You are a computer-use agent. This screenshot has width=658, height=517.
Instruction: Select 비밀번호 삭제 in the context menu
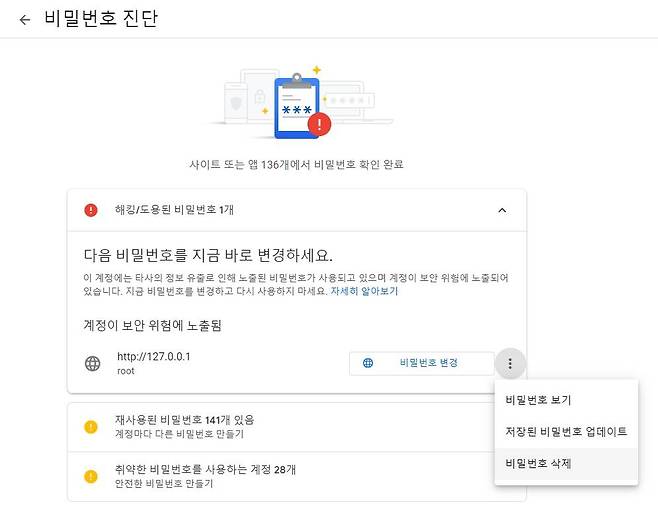pos(538,464)
